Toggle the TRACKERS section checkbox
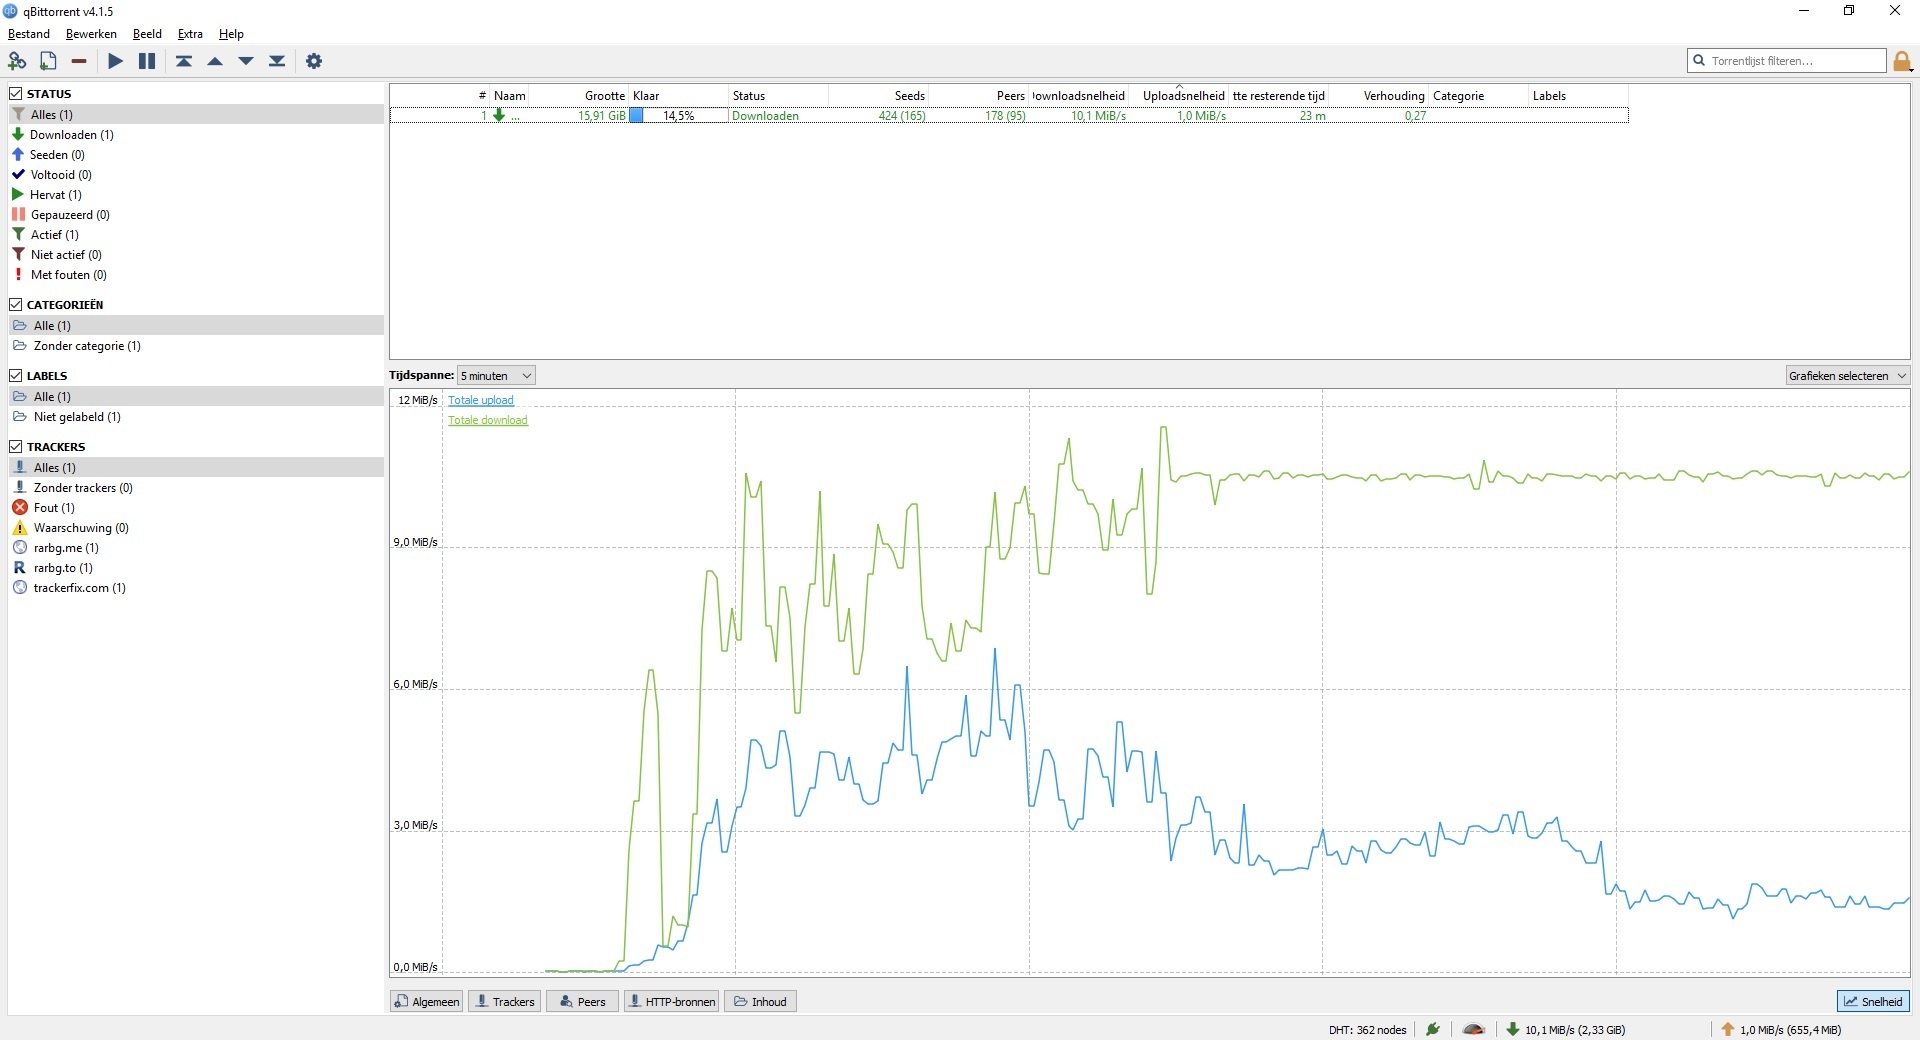 coord(16,446)
